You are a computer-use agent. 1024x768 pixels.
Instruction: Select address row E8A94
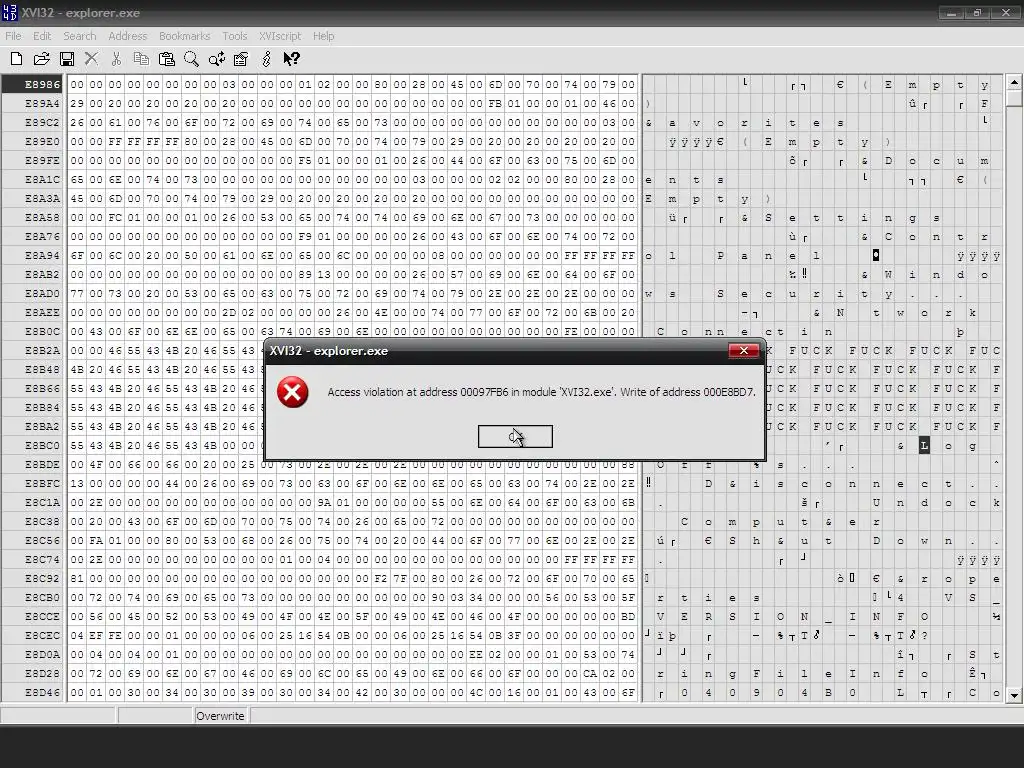point(34,255)
